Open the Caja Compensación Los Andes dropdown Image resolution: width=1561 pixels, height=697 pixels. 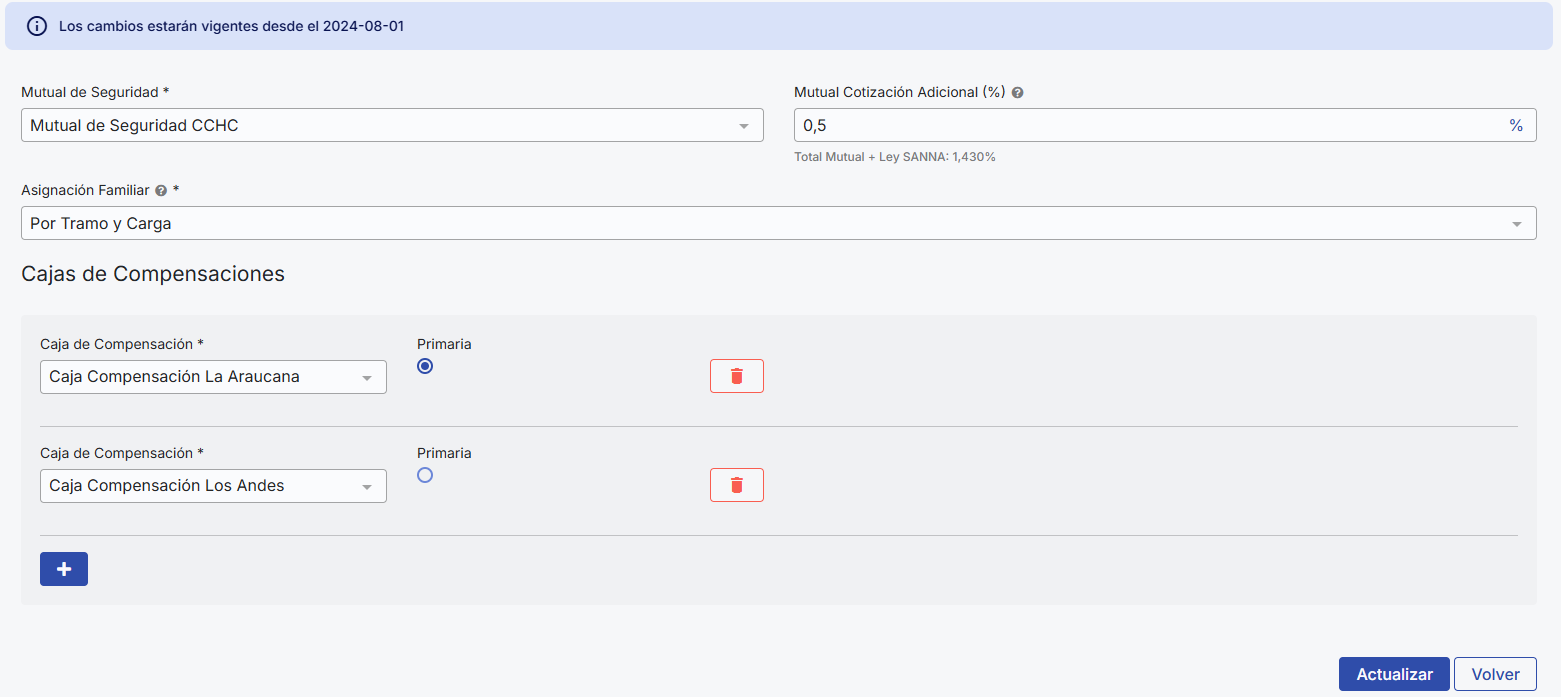coord(213,486)
